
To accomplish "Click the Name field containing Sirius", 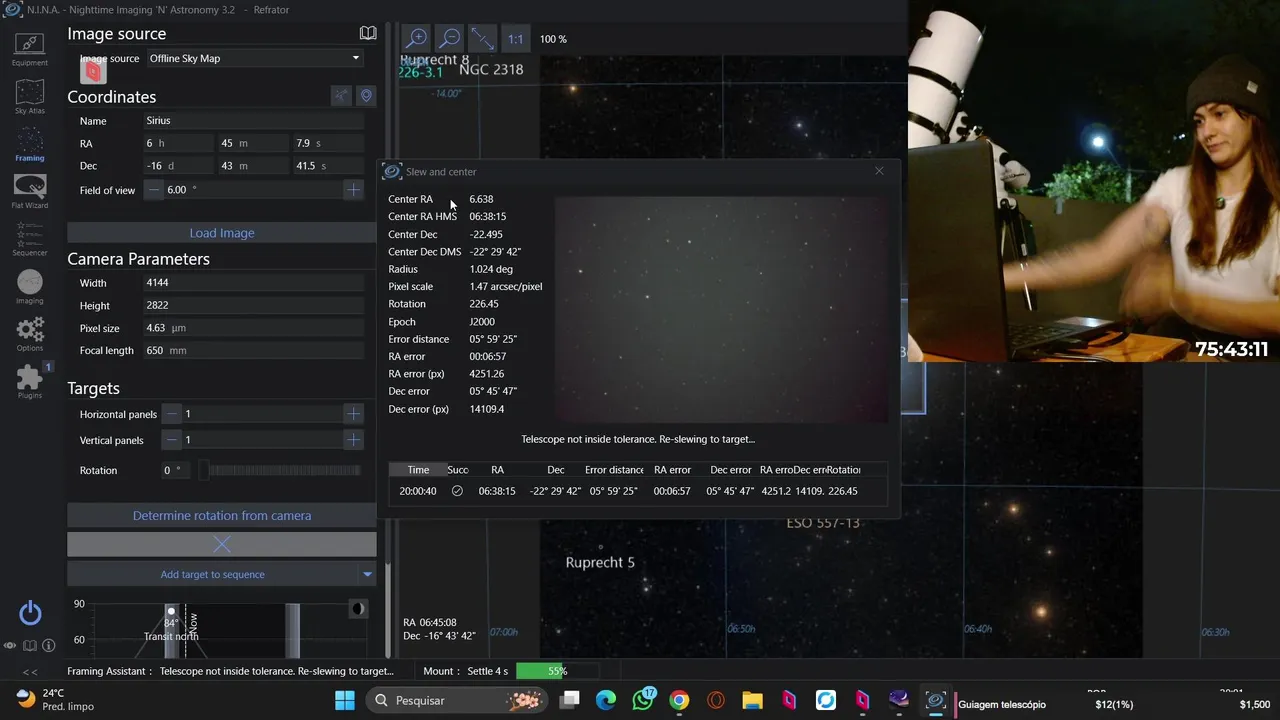I will click(x=254, y=121).
